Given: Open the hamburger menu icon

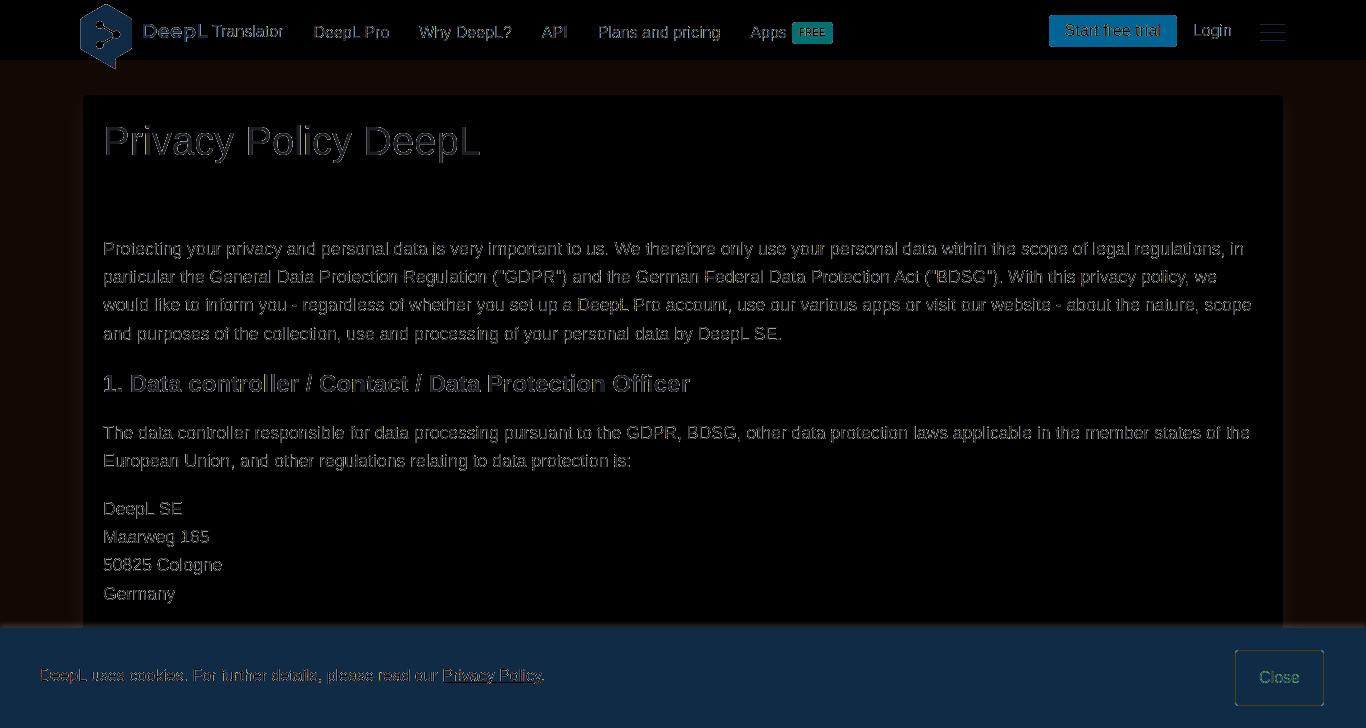Looking at the screenshot, I should 1272,32.
